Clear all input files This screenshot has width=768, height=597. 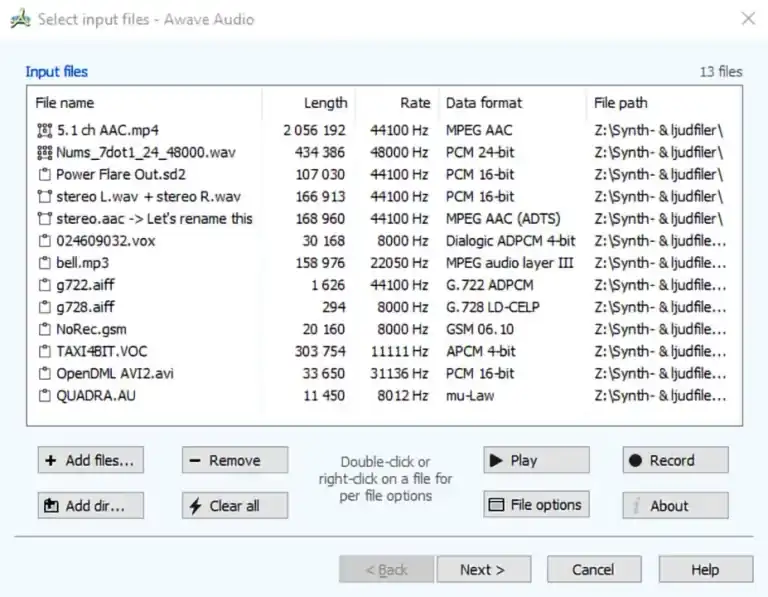[x=235, y=505]
